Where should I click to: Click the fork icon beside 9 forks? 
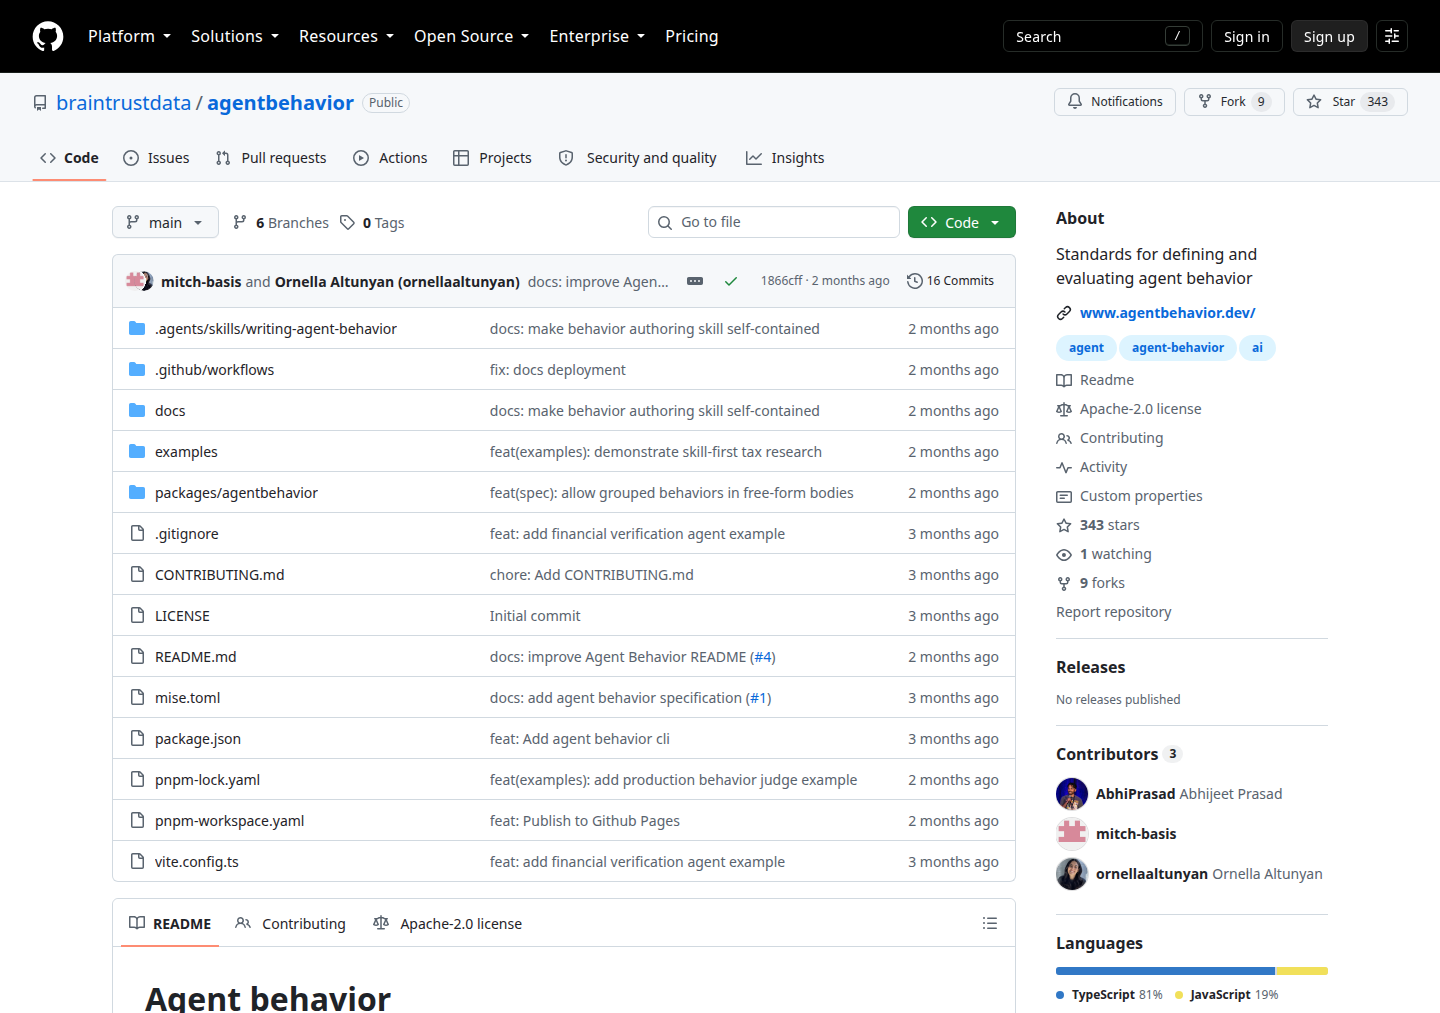tap(1064, 583)
